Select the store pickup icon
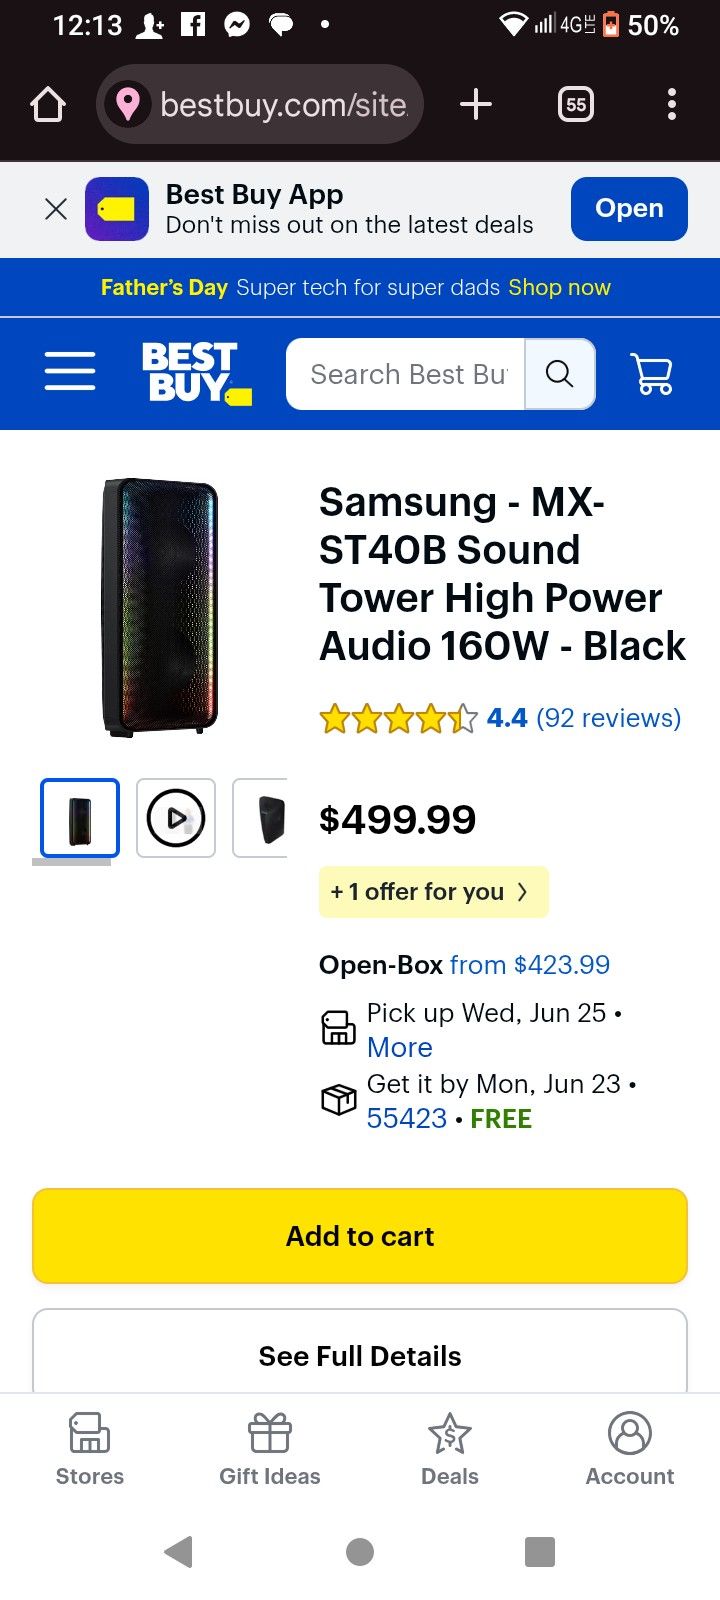The height and width of the screenshot is (1600, 720). tap(338, 1027)
